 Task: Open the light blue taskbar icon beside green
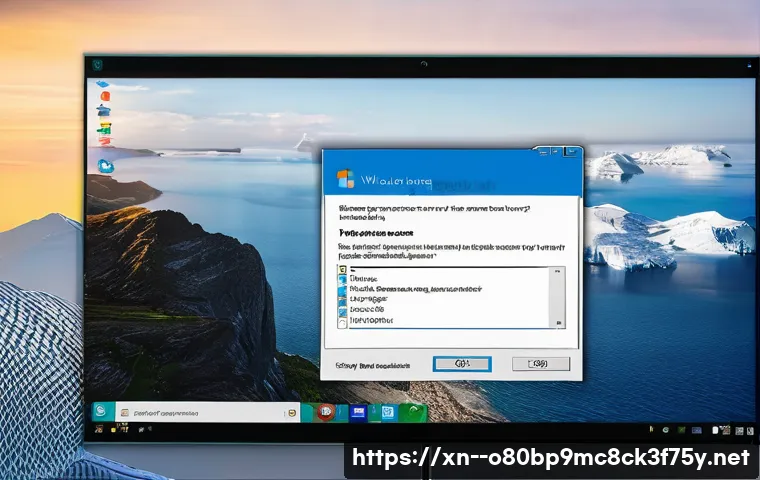[x=385, y=411]
